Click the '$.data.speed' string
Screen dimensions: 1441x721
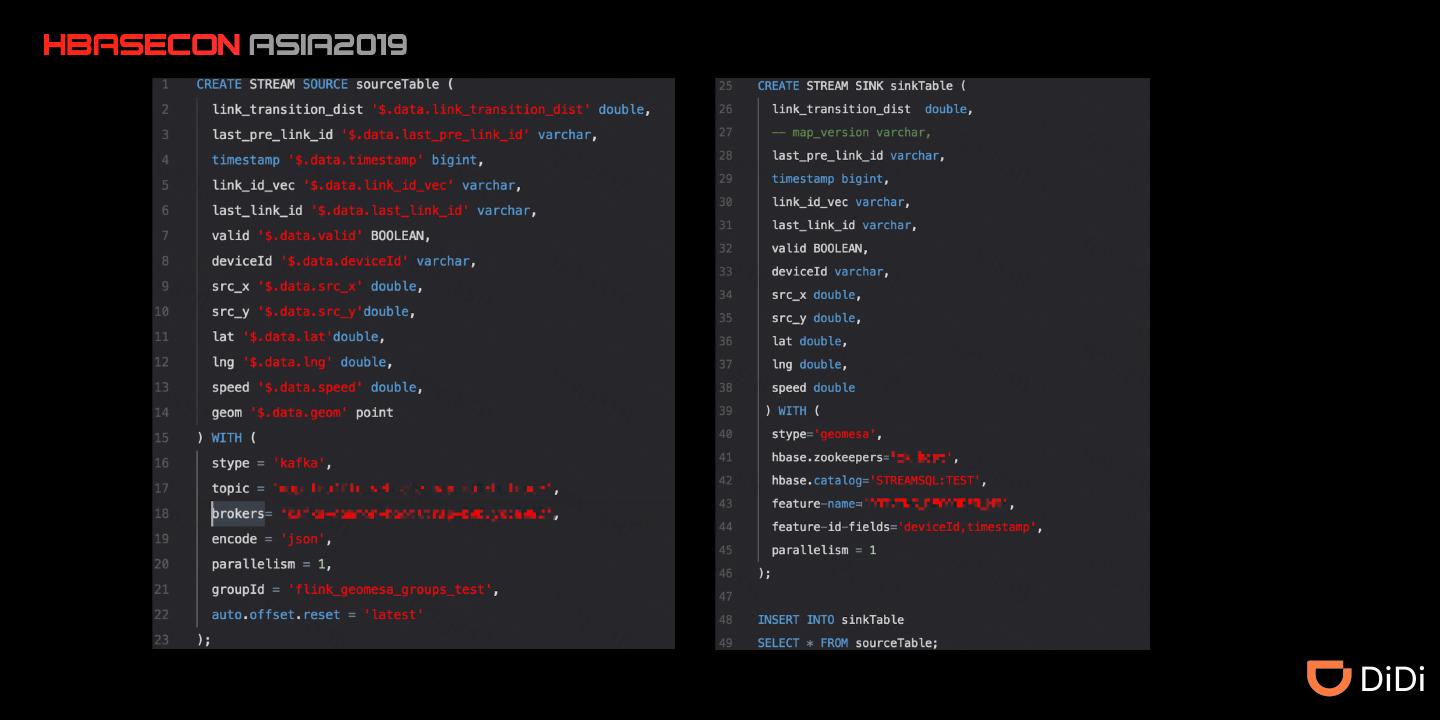[310, 387]
